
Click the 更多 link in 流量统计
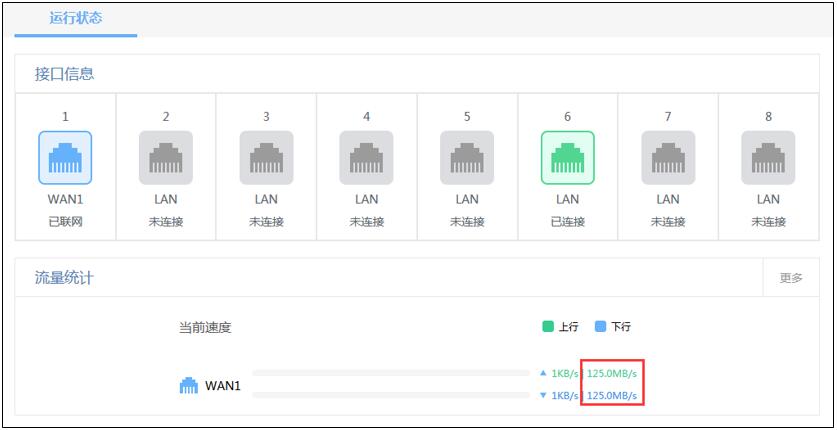pos(791,278)
